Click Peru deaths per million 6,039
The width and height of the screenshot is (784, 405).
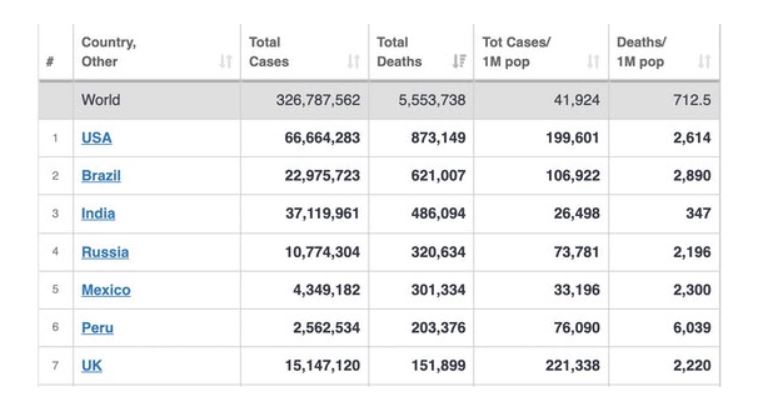click(692, 328)
